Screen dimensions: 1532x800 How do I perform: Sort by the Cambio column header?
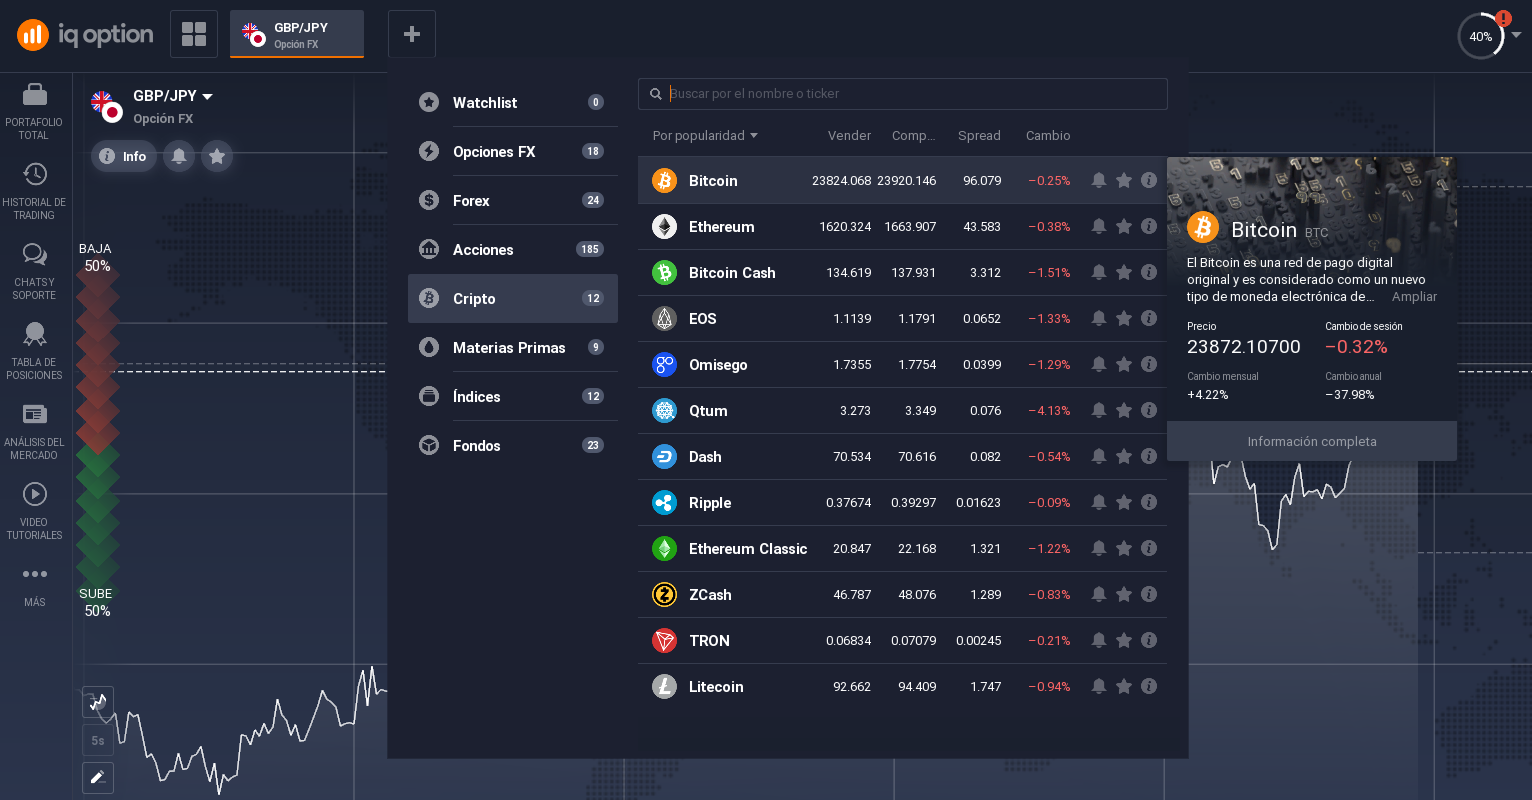(1048, 136)
